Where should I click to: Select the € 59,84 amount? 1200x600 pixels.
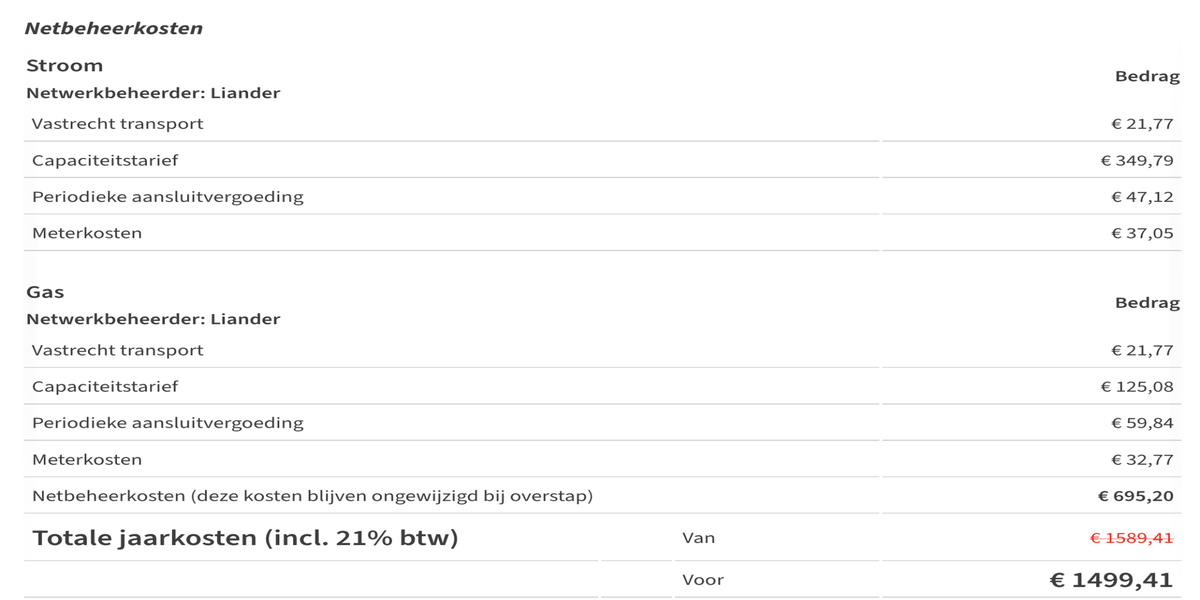[x=1142, y=423]
